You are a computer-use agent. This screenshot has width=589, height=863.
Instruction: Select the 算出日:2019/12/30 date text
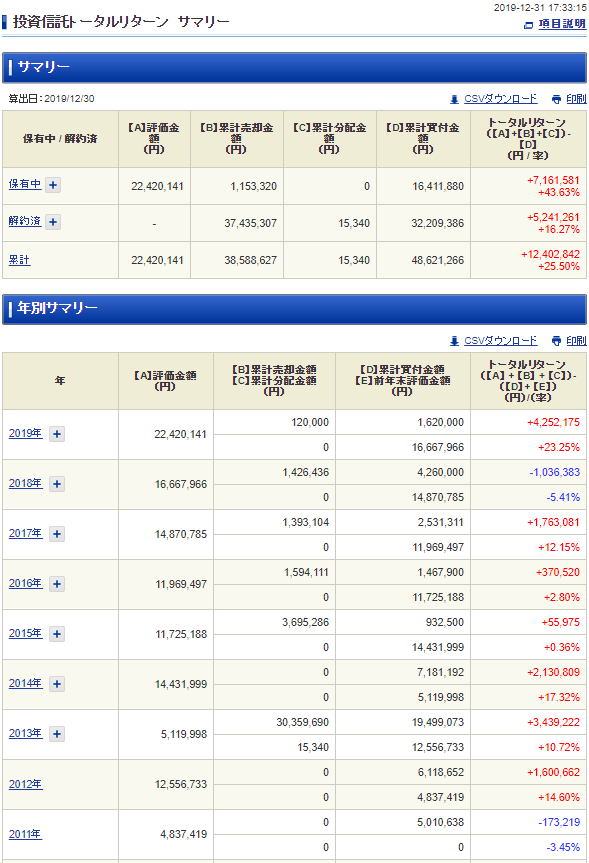point(51,99)
